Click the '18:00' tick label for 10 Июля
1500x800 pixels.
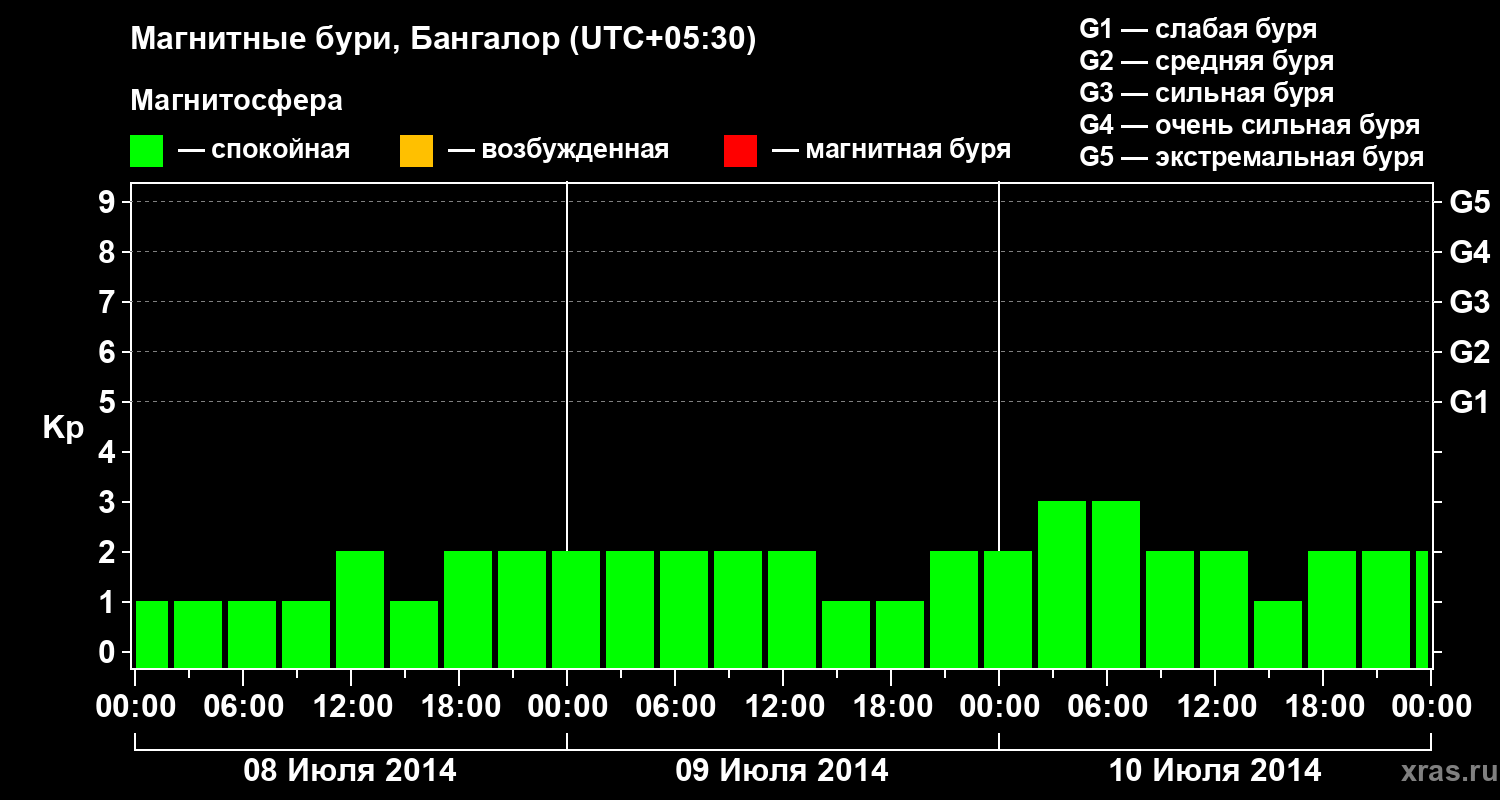click(x=1324, y=706)
